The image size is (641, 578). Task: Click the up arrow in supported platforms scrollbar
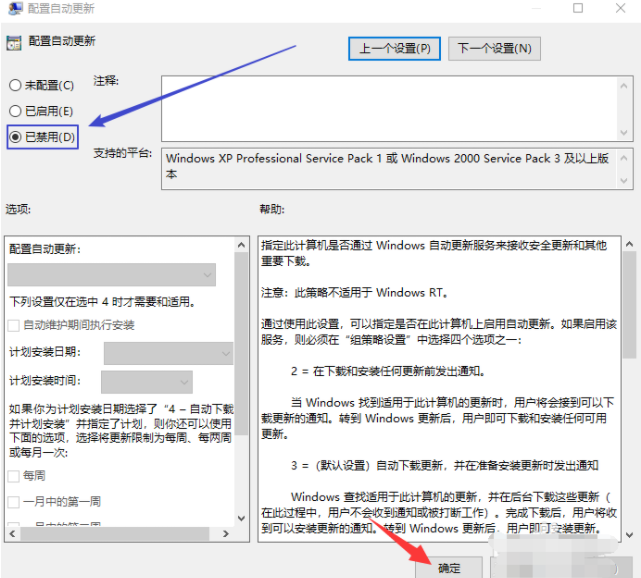click(625, 158)
